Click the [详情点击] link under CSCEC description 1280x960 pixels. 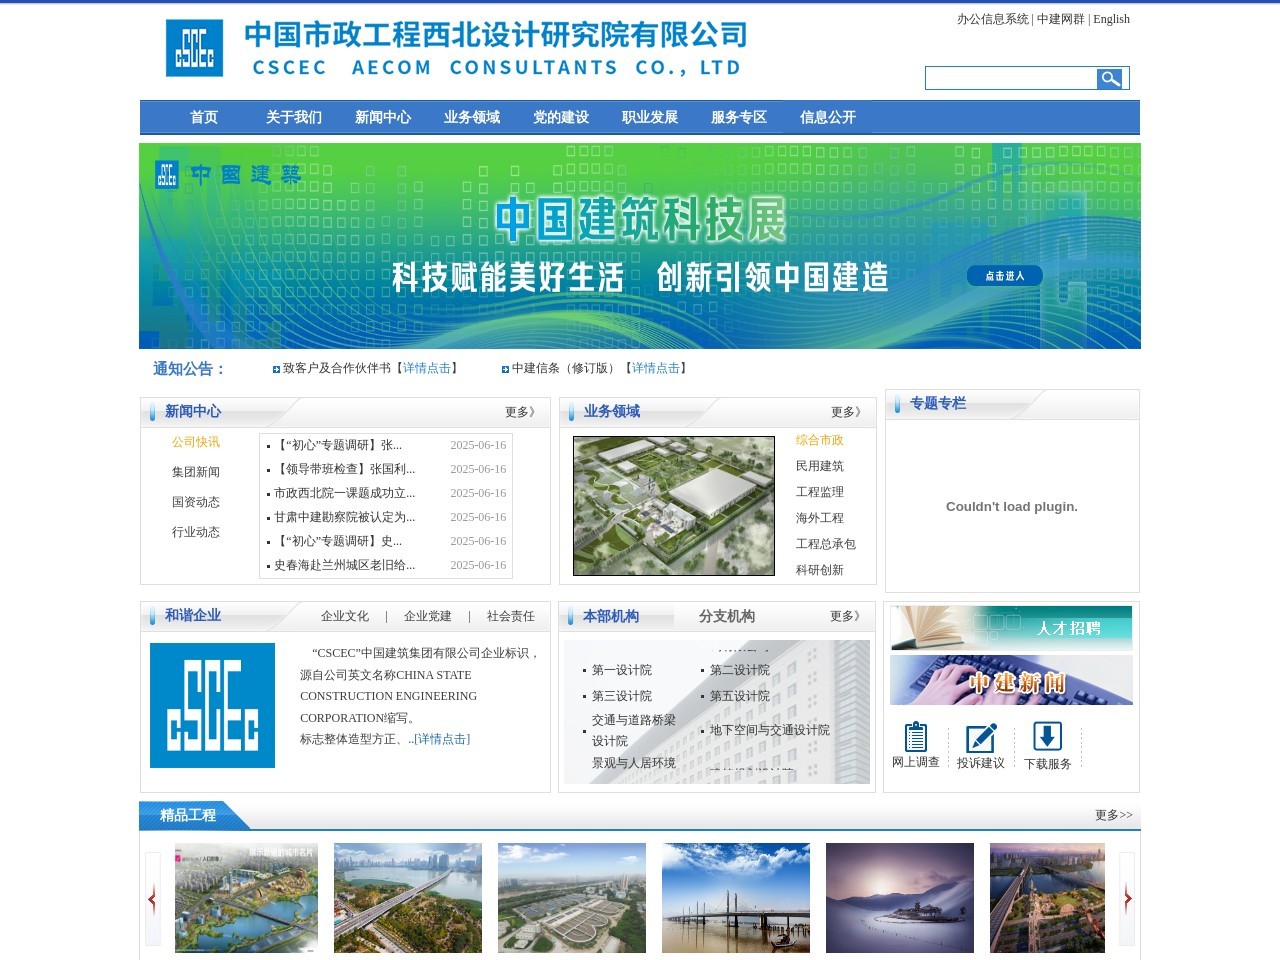tap(442, 739)
